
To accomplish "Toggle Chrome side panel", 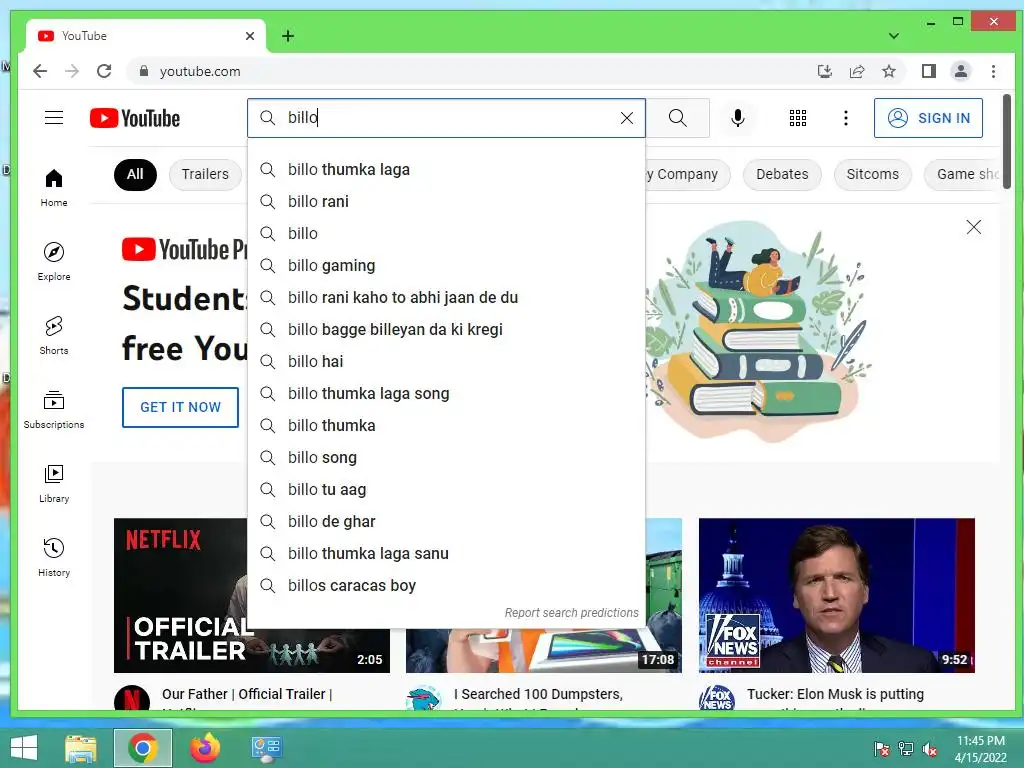I will (928, 71).
